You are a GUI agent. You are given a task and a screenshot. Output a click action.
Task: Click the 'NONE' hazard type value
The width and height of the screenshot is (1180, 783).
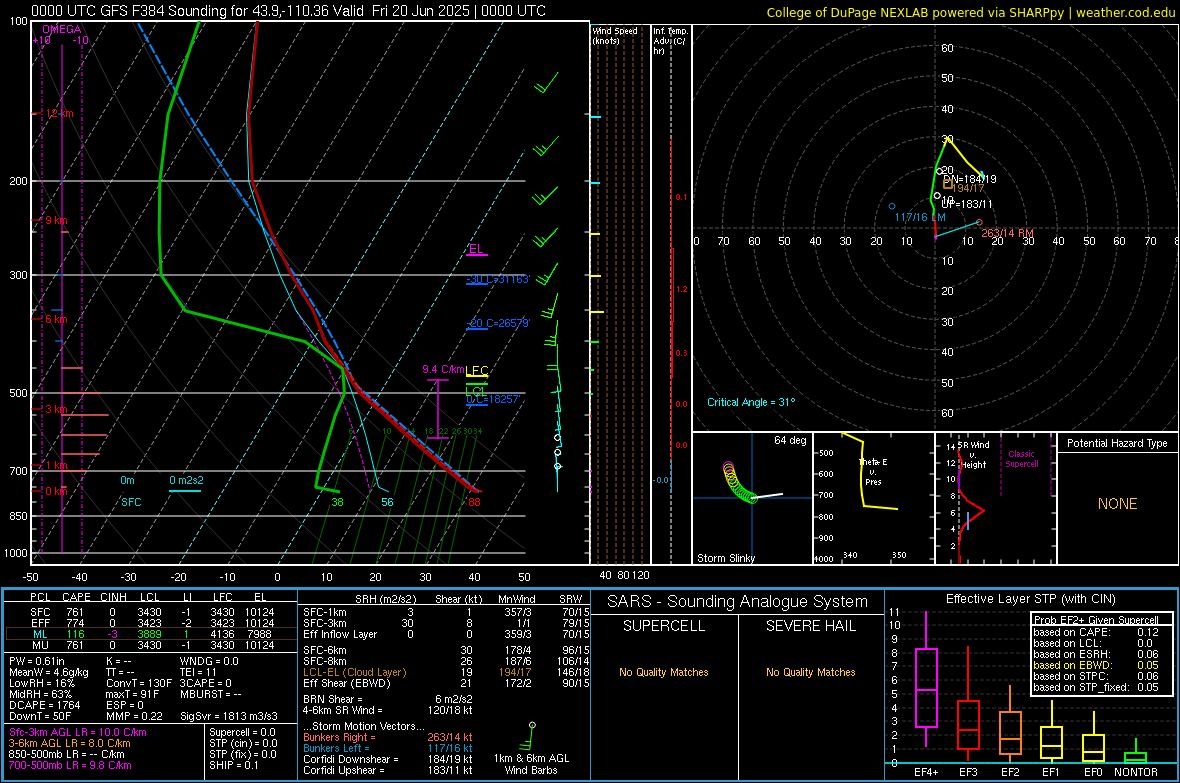coord(1117,504)
